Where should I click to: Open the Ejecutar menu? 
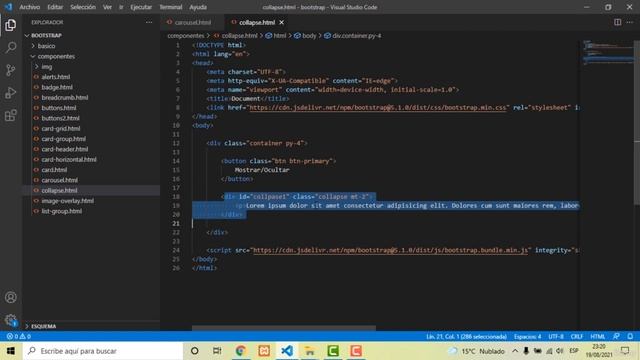click(x=141, y=7)
